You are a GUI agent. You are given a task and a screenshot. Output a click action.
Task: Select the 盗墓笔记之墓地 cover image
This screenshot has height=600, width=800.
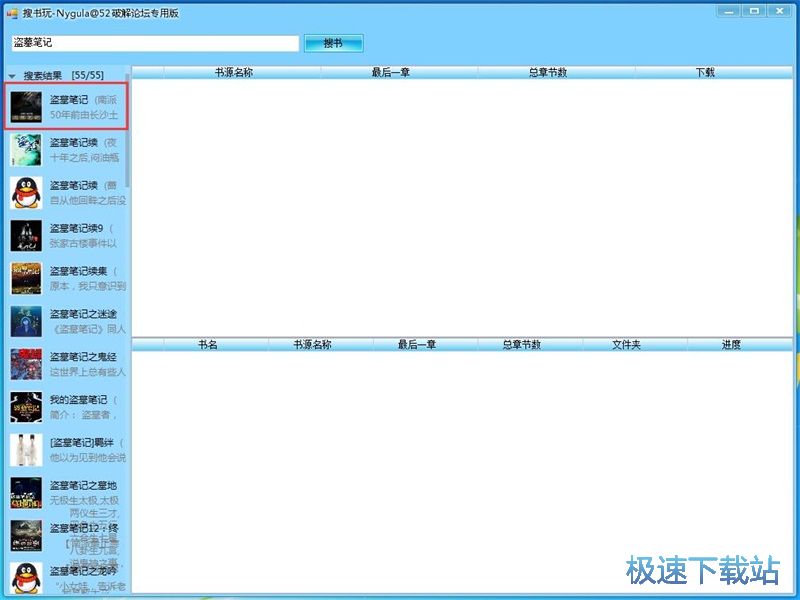tap(26, 493)
